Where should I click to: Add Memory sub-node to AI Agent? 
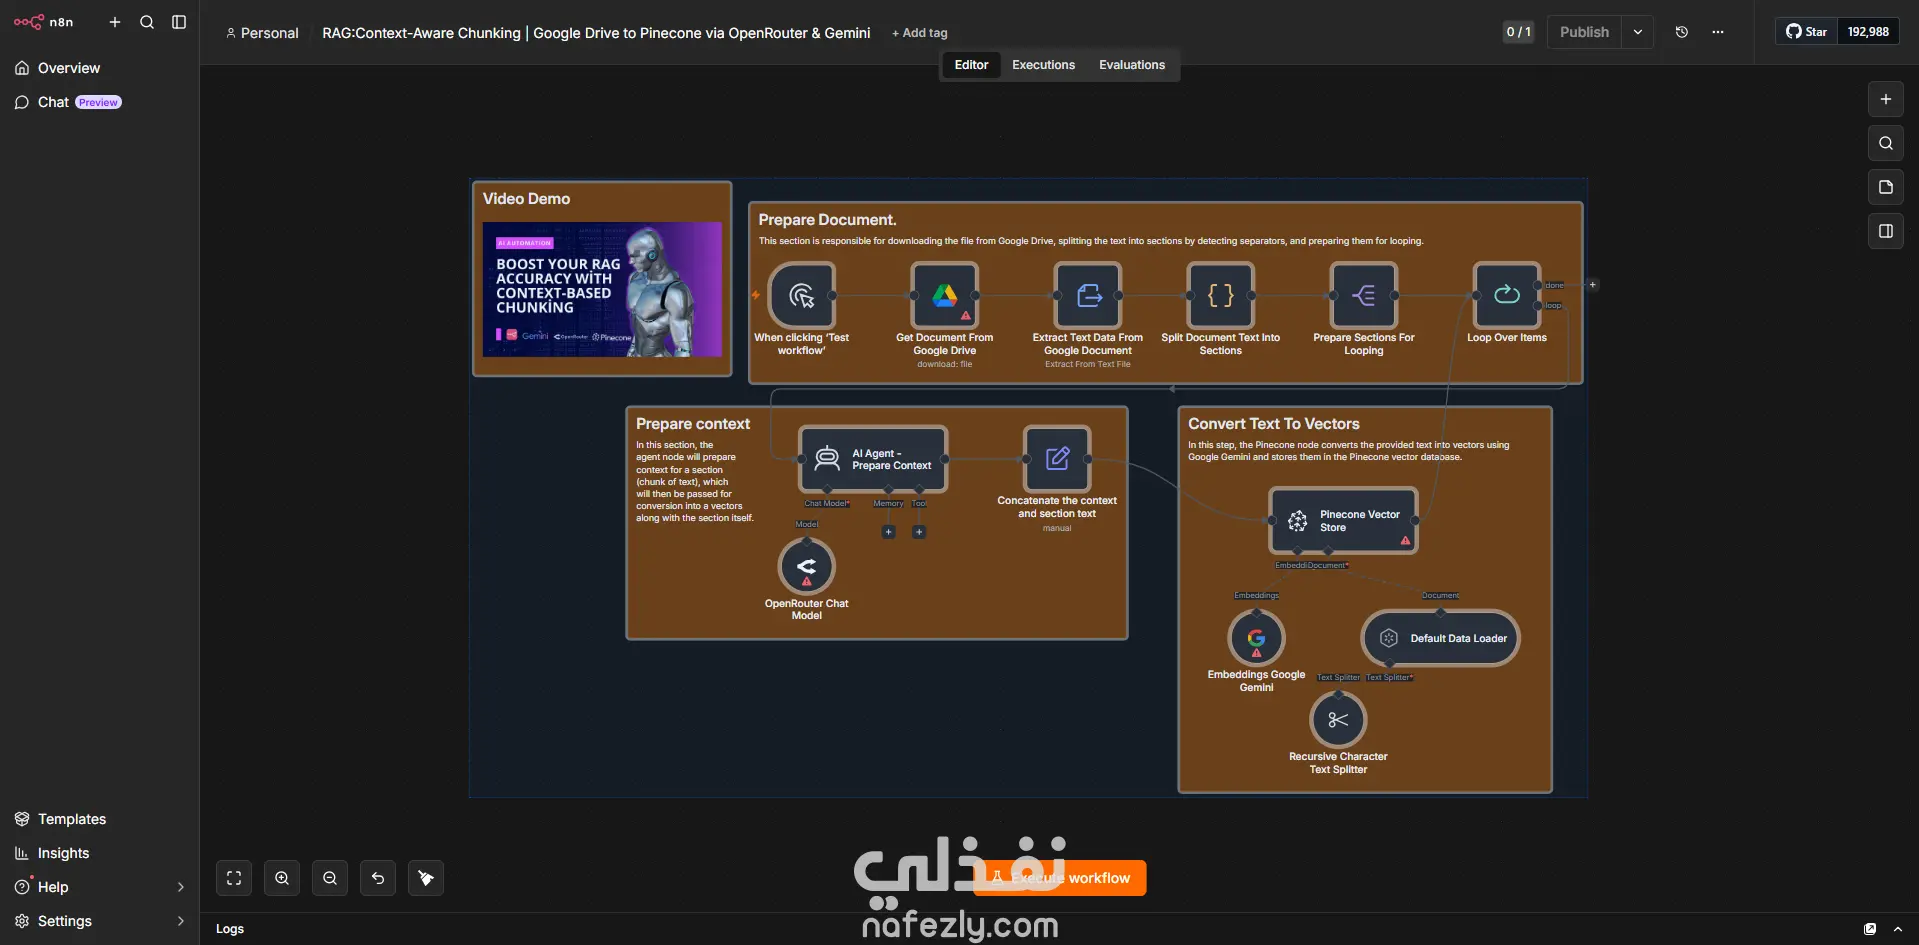click(888, 532)
